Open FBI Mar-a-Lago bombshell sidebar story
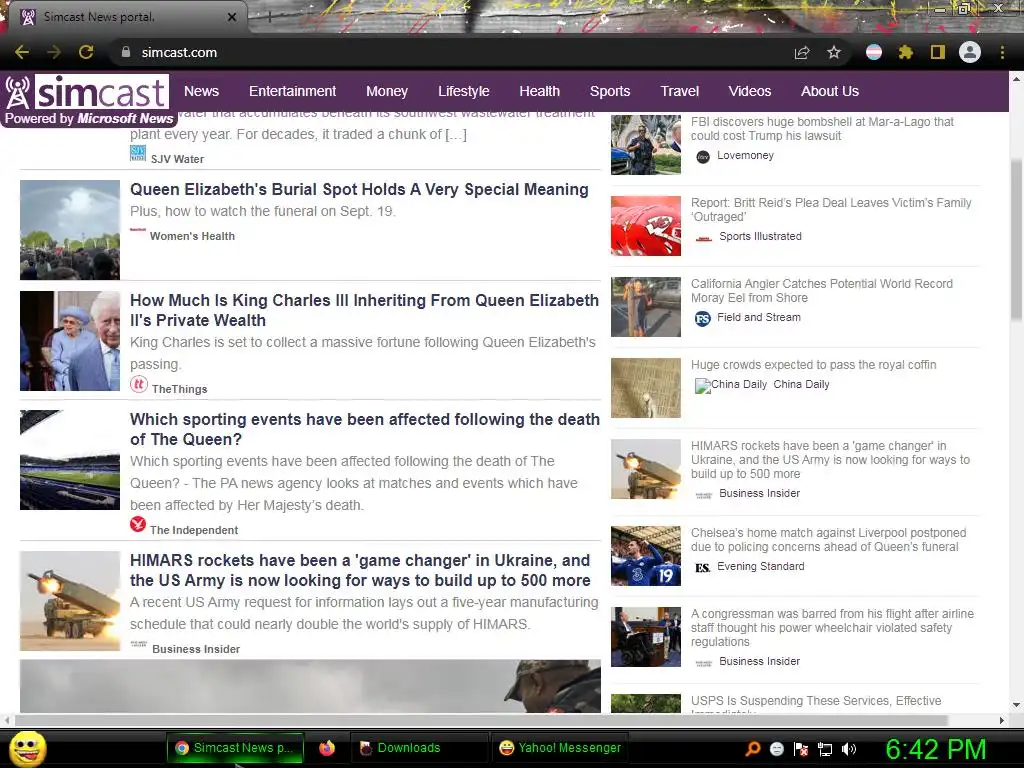 click(822, 129)
